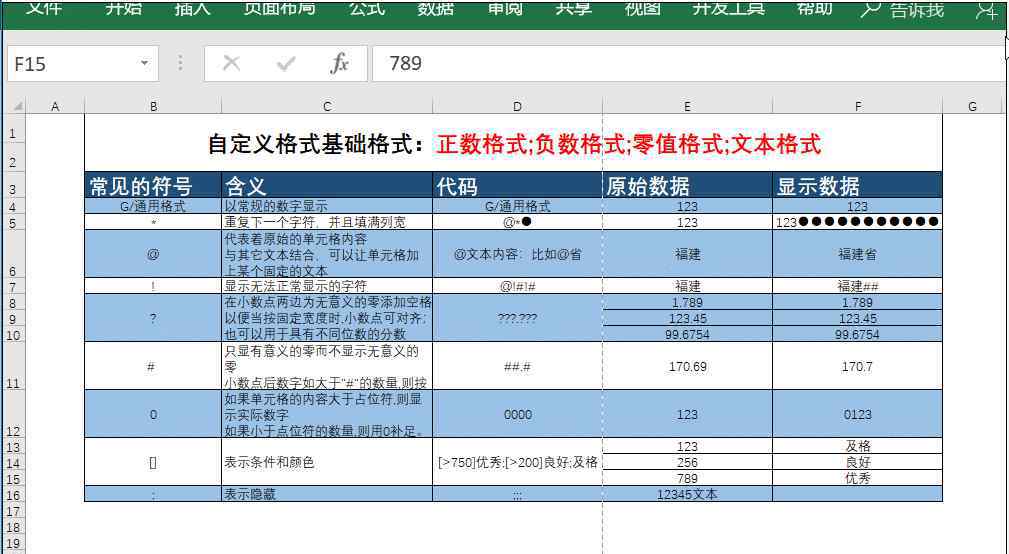1009x554 pixels.
Task: Click the formula bar showing 789
Action: pyautogui.click(x=688, y=64)
